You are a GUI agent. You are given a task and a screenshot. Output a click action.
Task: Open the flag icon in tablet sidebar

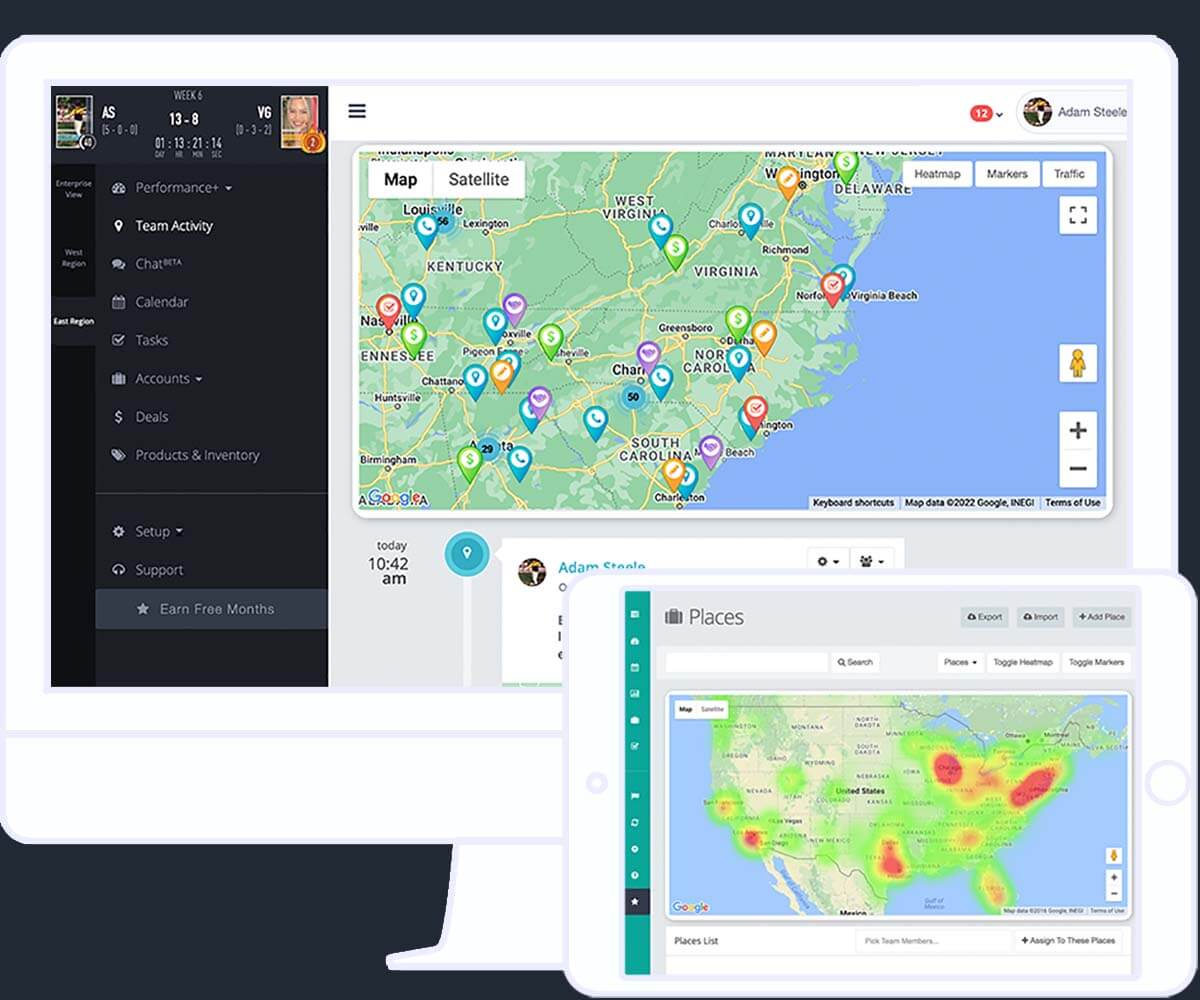pyautogui.click(x=635, y=797)
